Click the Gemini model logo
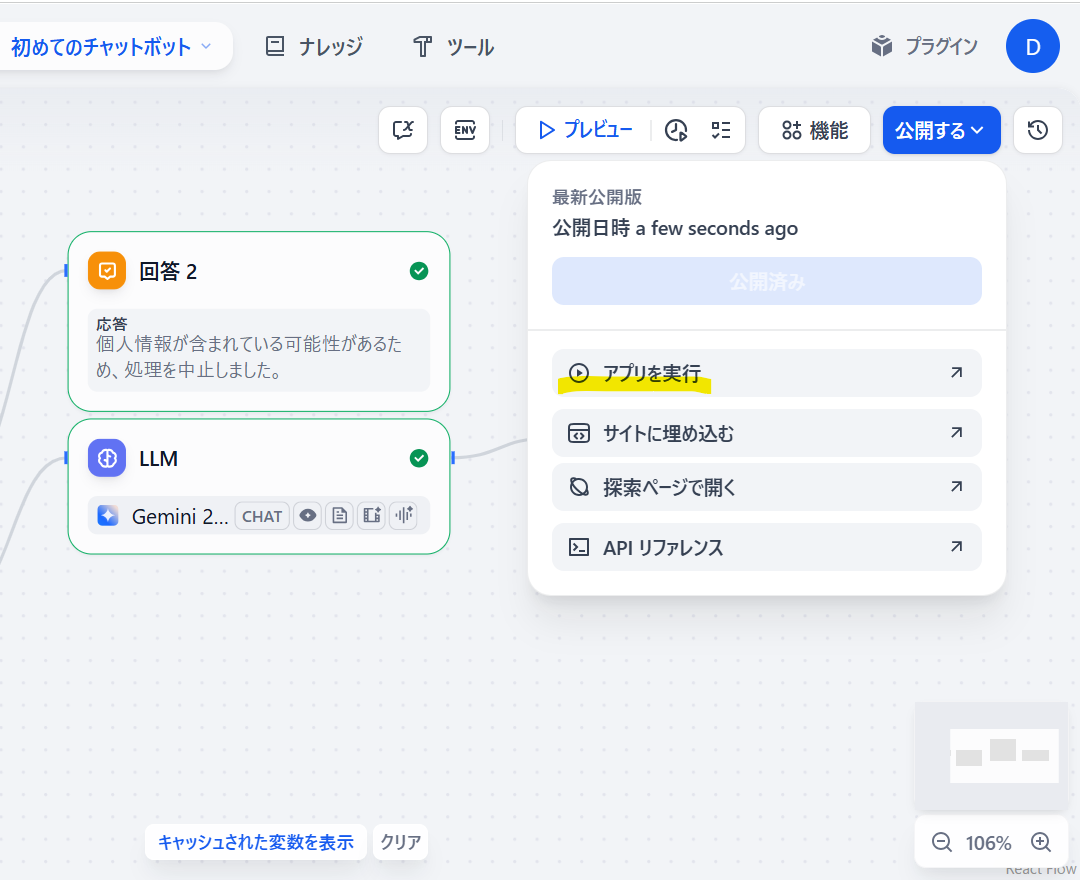Viewport: 1080px width, 880px height. pyautogui.click(x=108, y=516)
